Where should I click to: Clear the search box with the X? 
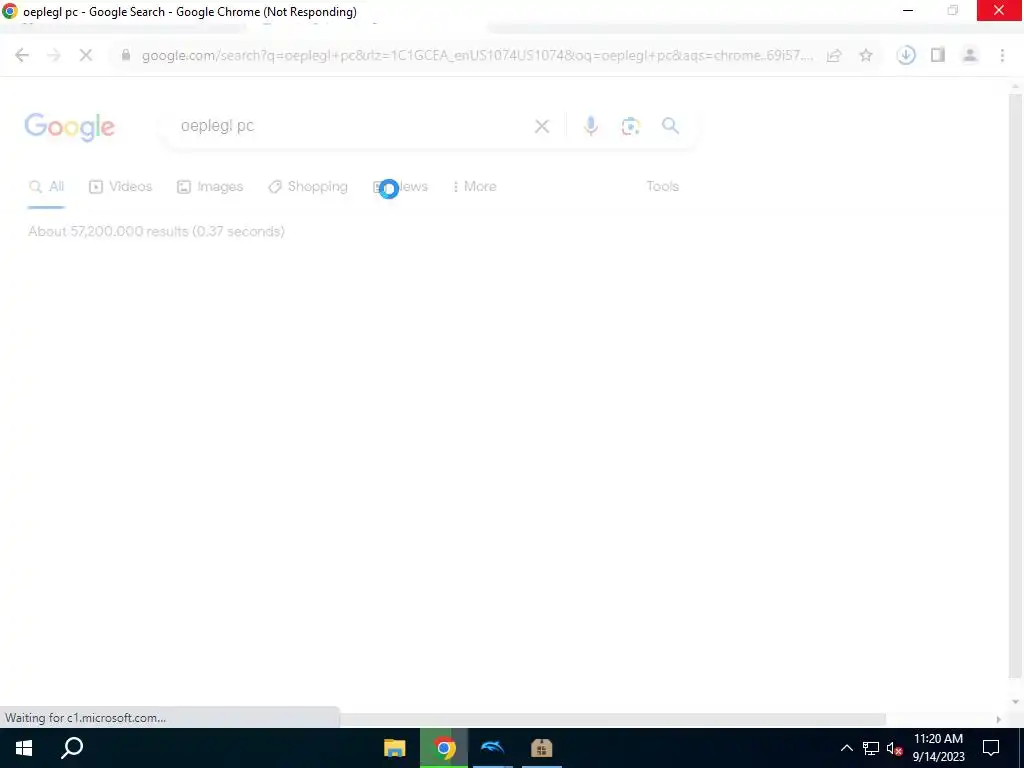click(541, 126)
